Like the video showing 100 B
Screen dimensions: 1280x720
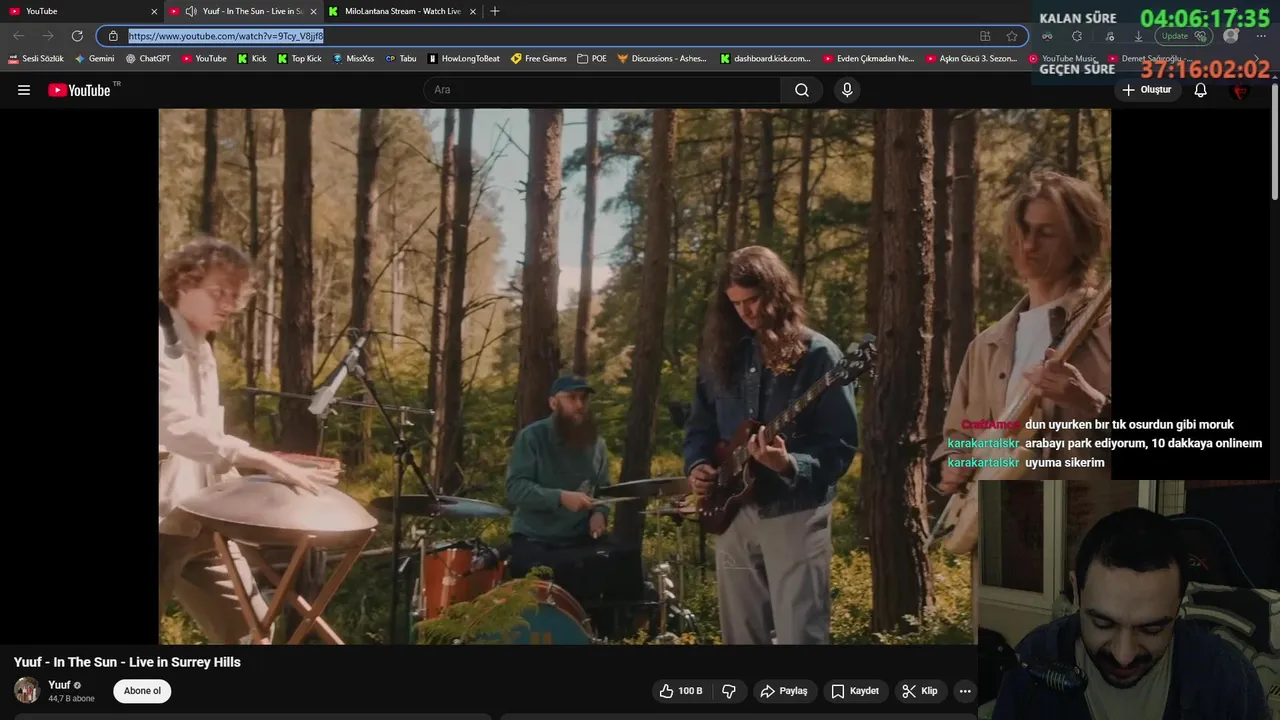[x=681, y=691]
